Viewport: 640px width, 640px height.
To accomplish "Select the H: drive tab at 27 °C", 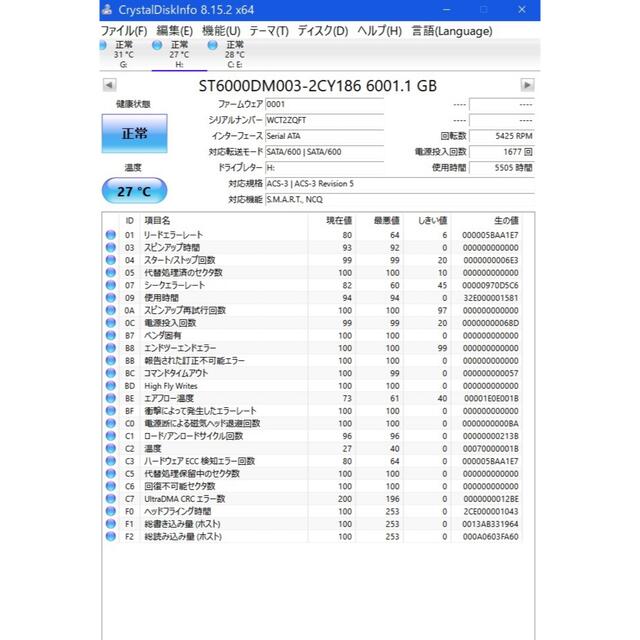I will pos(179,55).
